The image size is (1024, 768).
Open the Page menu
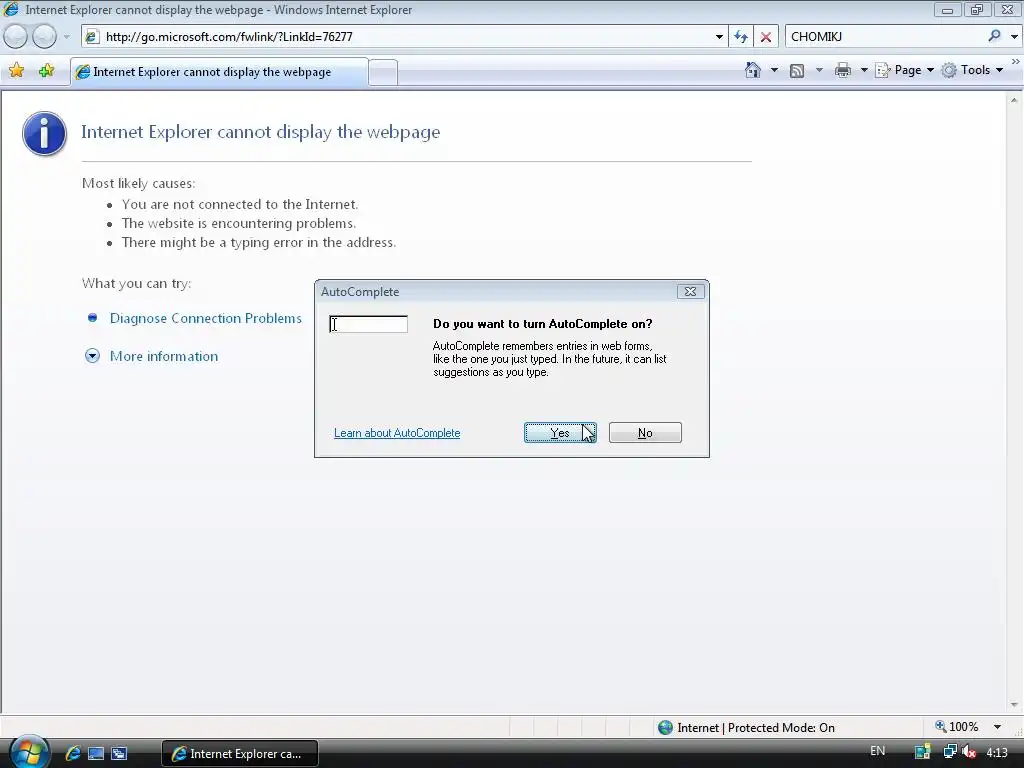pos(904,70)
